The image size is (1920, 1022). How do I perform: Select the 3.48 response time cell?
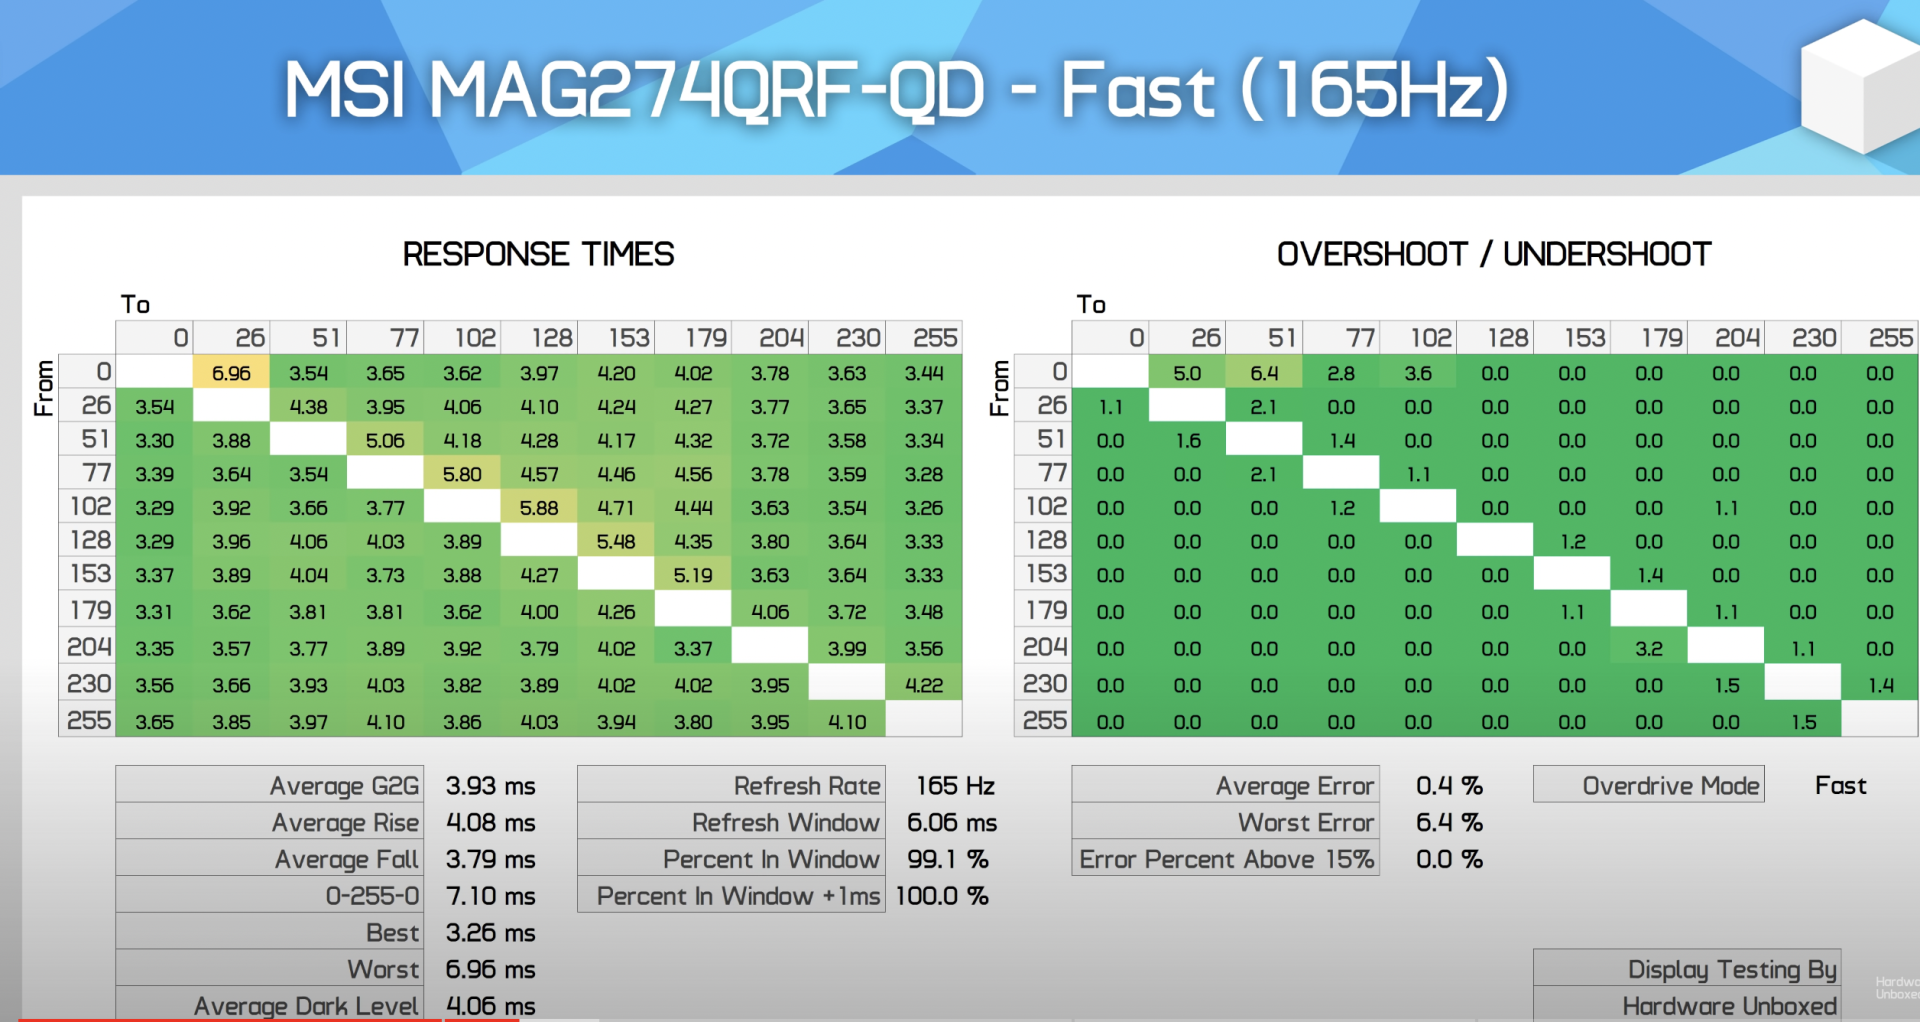tap(924, 611)
